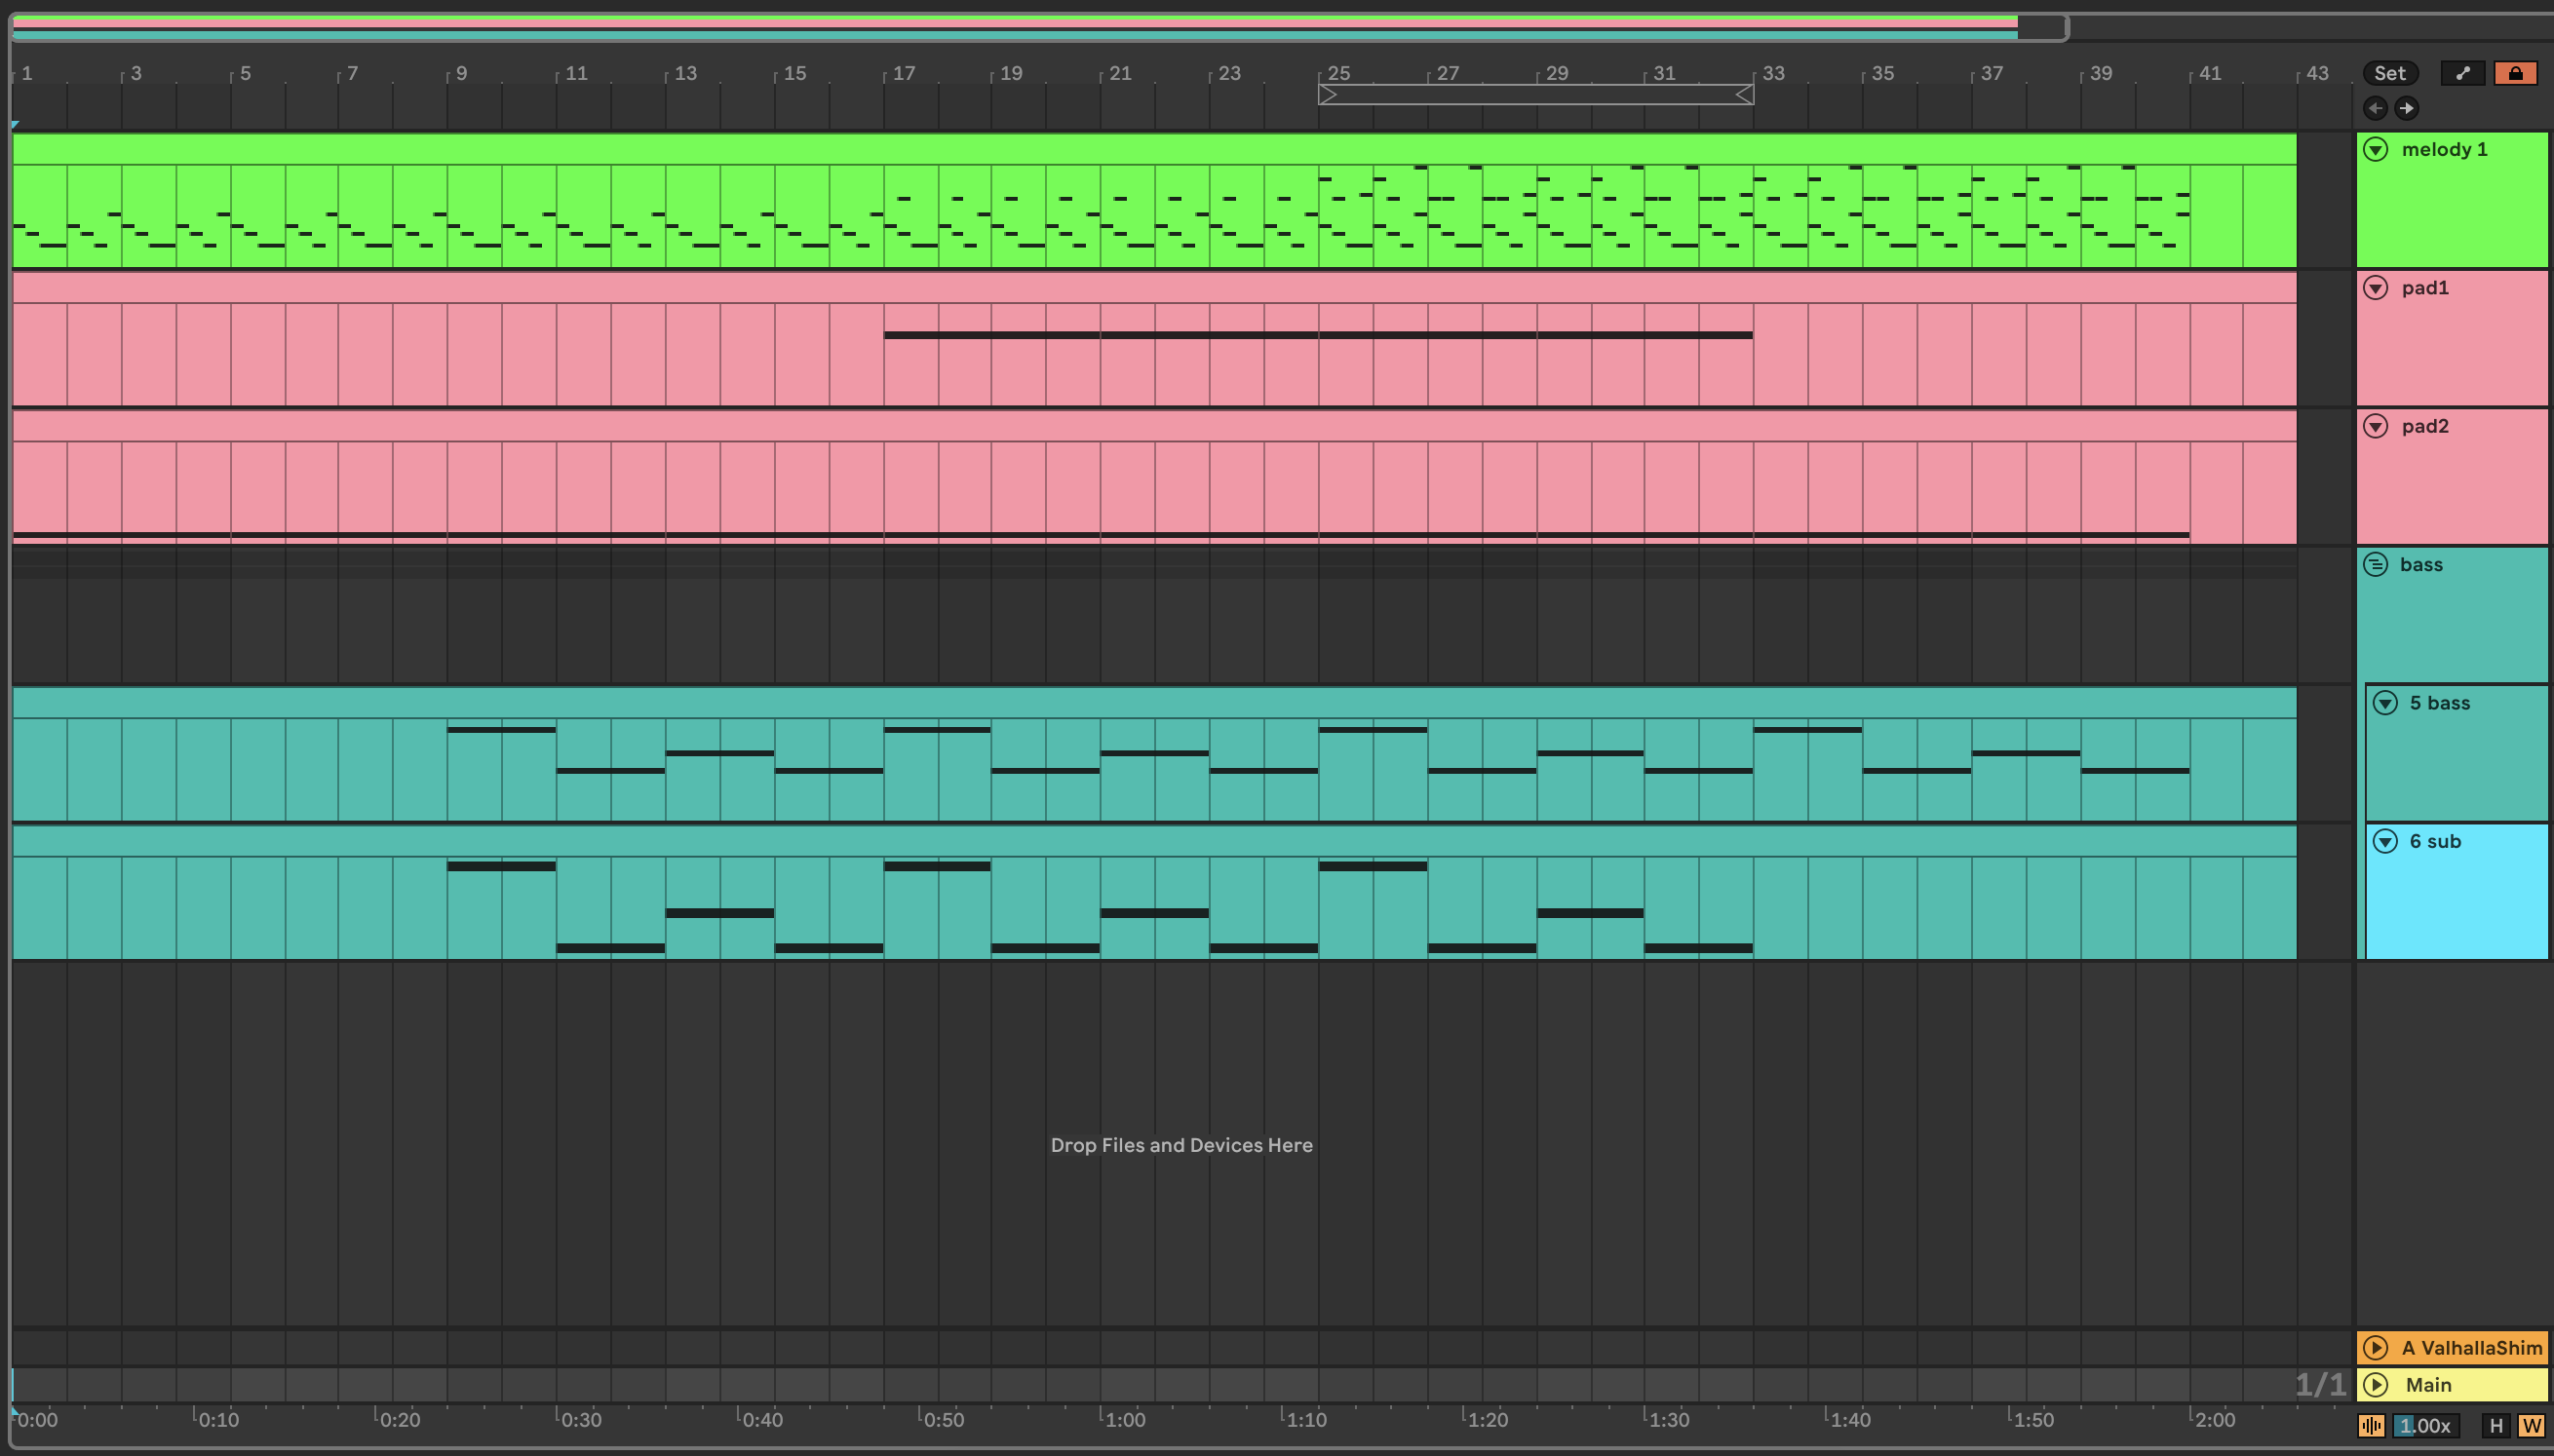Select the green melody 1 clip header
2554x1456 pixels.
[x=1154, y=150]
